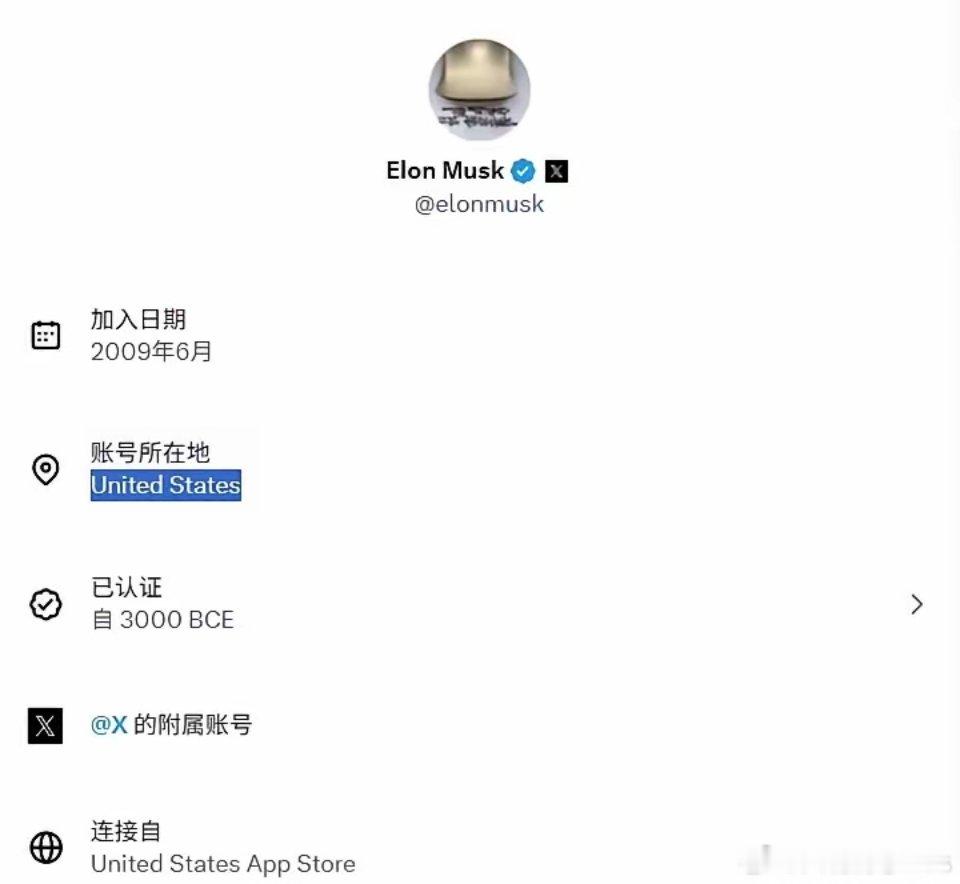The width and height of the screenshot is (960, 884).
Task: Select the highlighted United States text
Action: [x=165, y=485]
